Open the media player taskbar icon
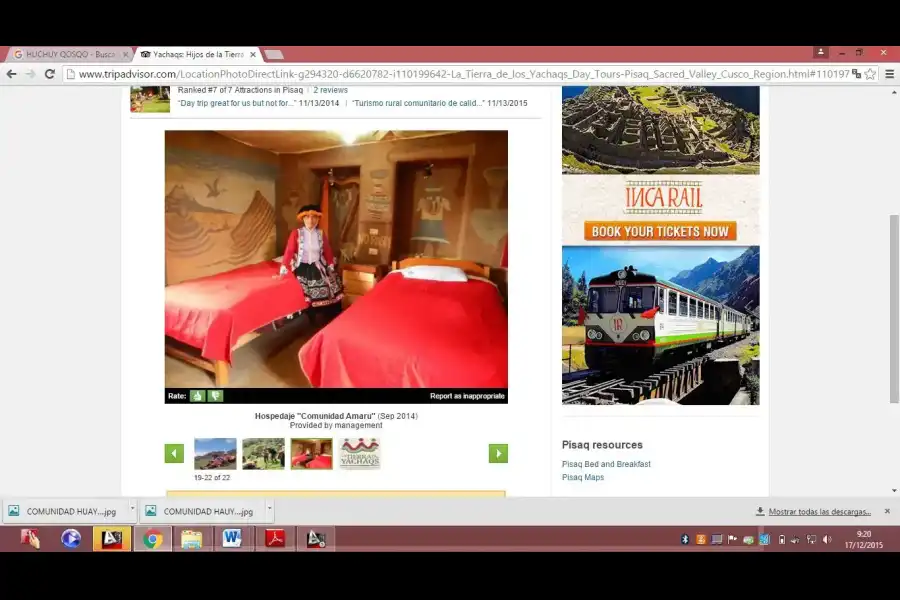The image size is (900, 600). pos(71,539)
